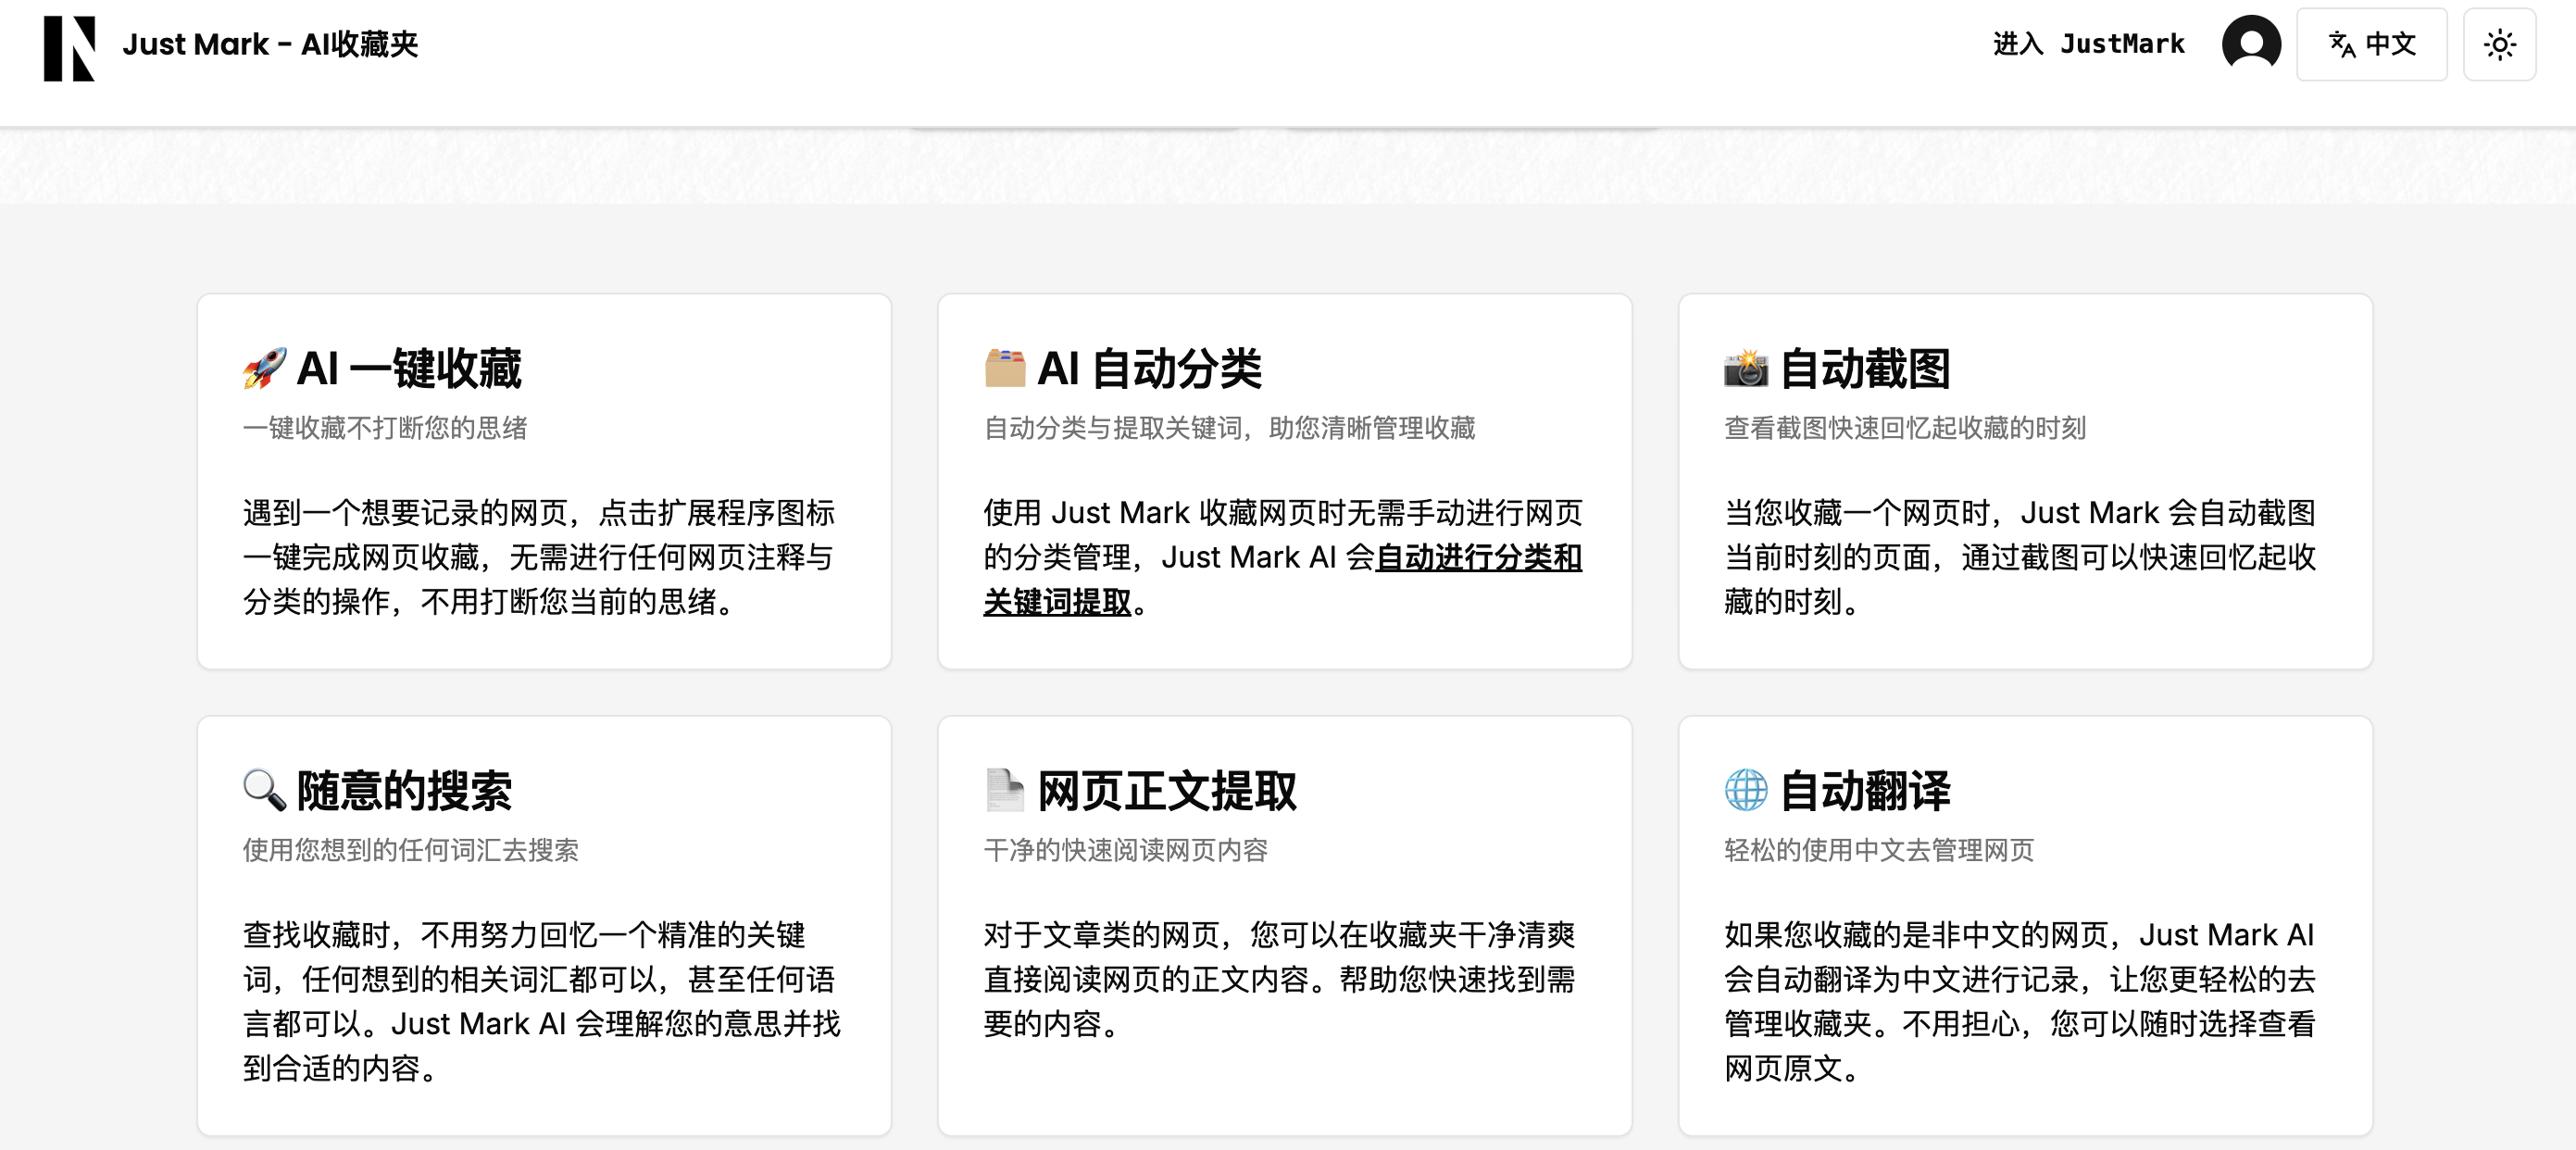
Task: Click the paragraph starting 查找收藏时
Action: (542, 1001)
